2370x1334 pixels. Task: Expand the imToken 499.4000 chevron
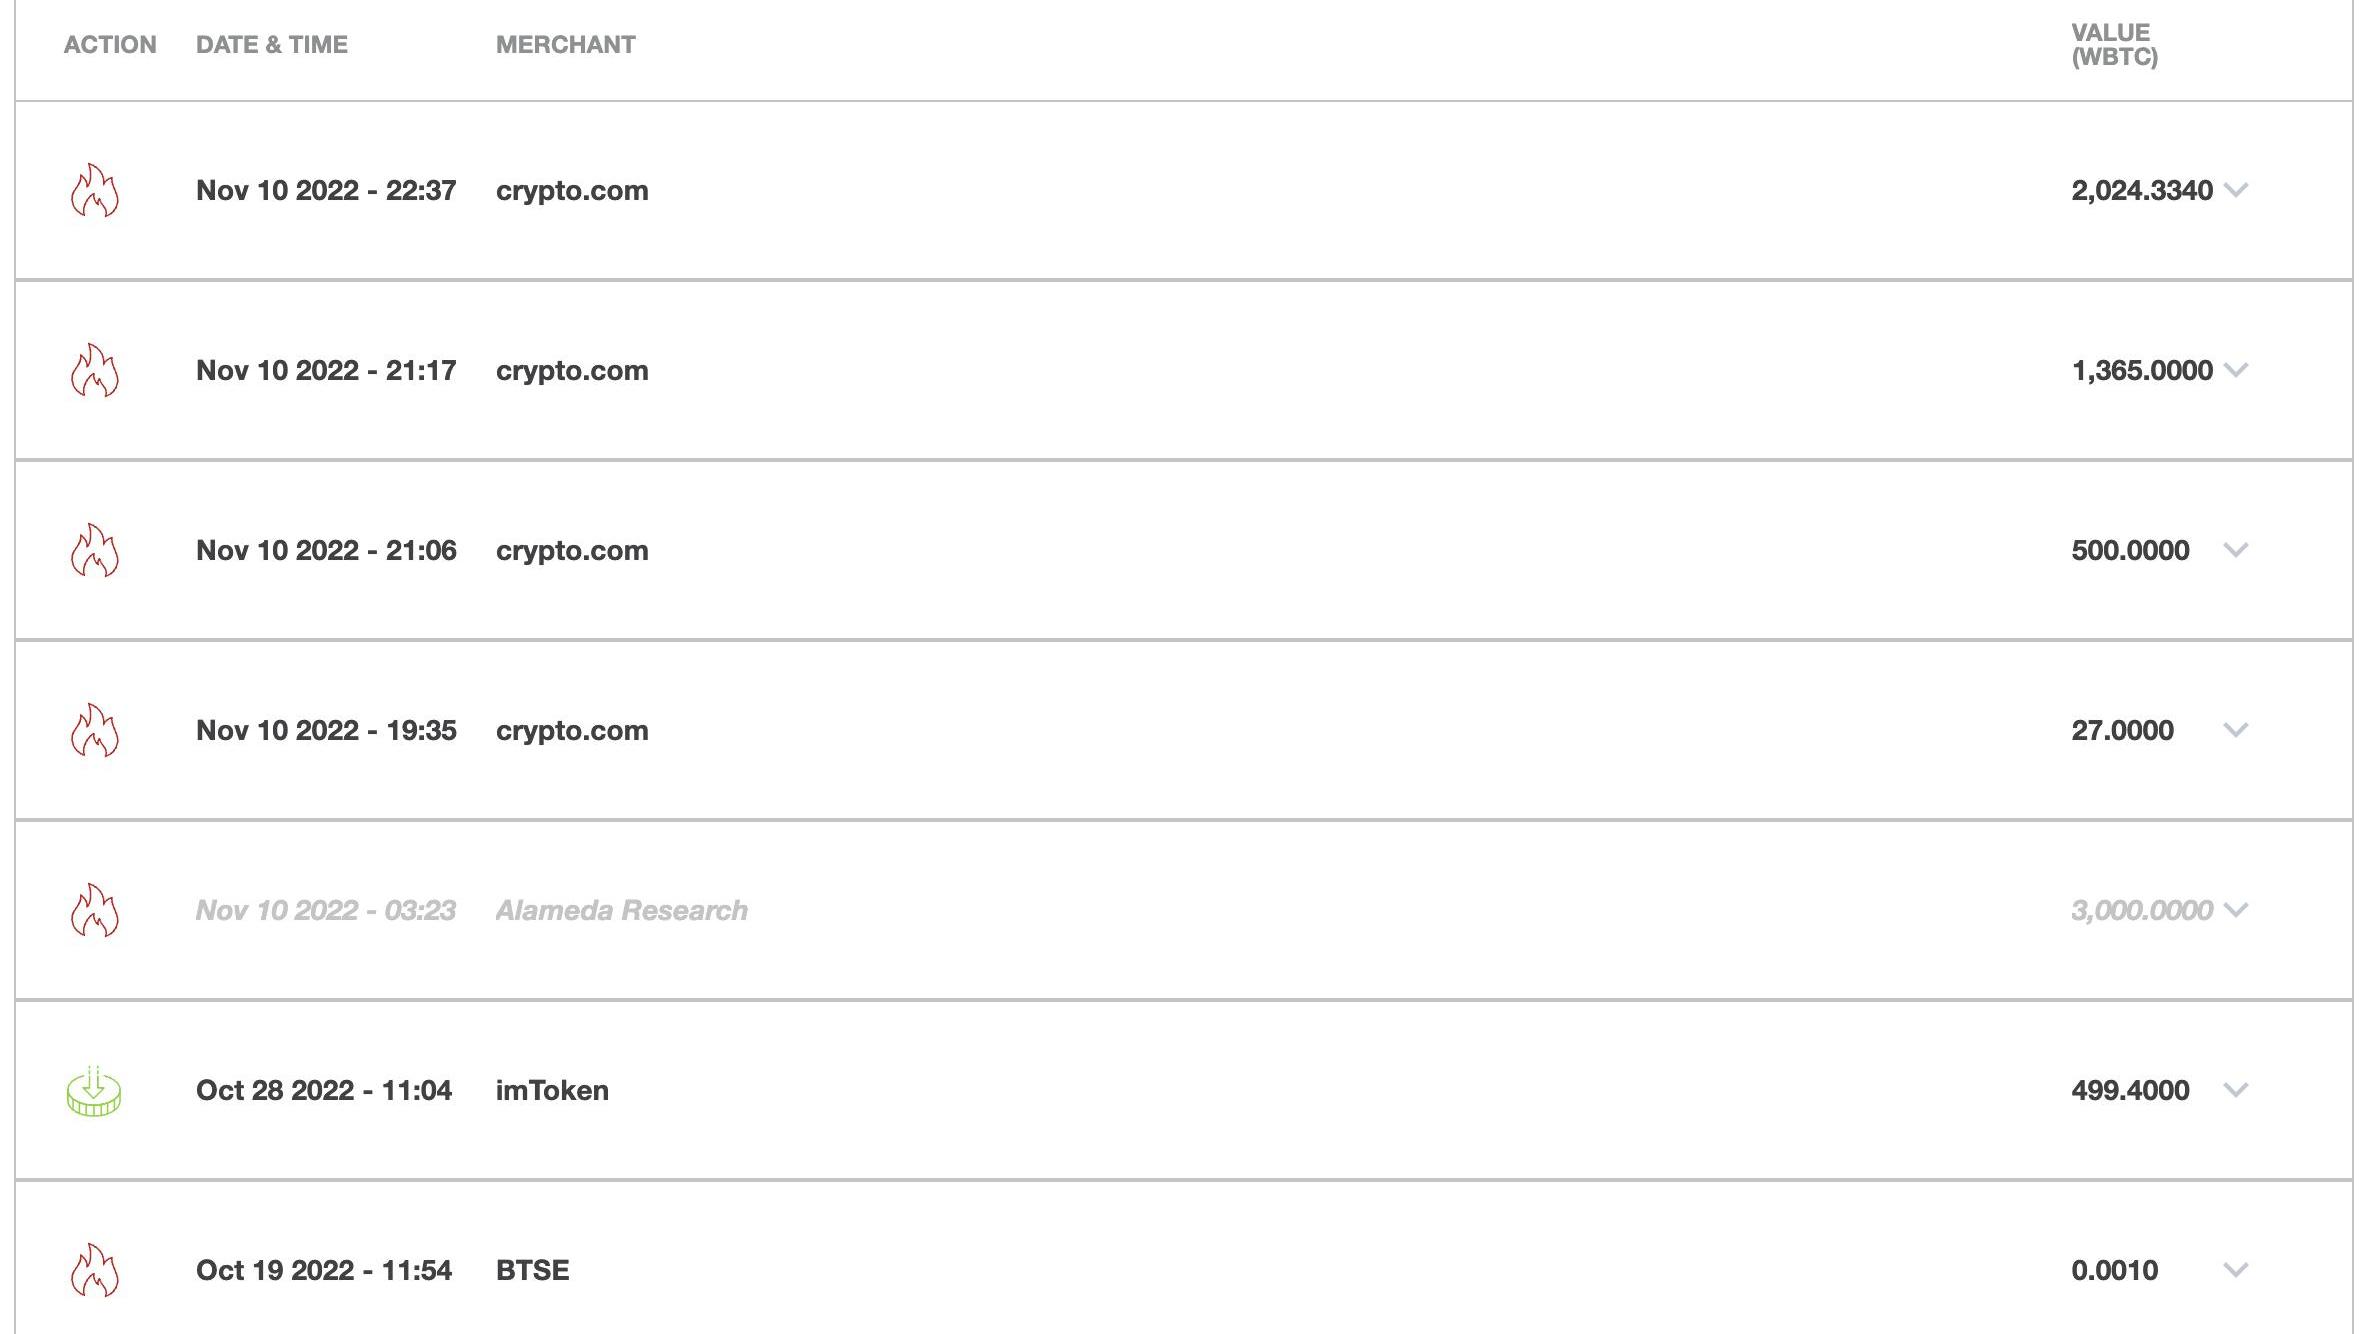(2236, 1090)
